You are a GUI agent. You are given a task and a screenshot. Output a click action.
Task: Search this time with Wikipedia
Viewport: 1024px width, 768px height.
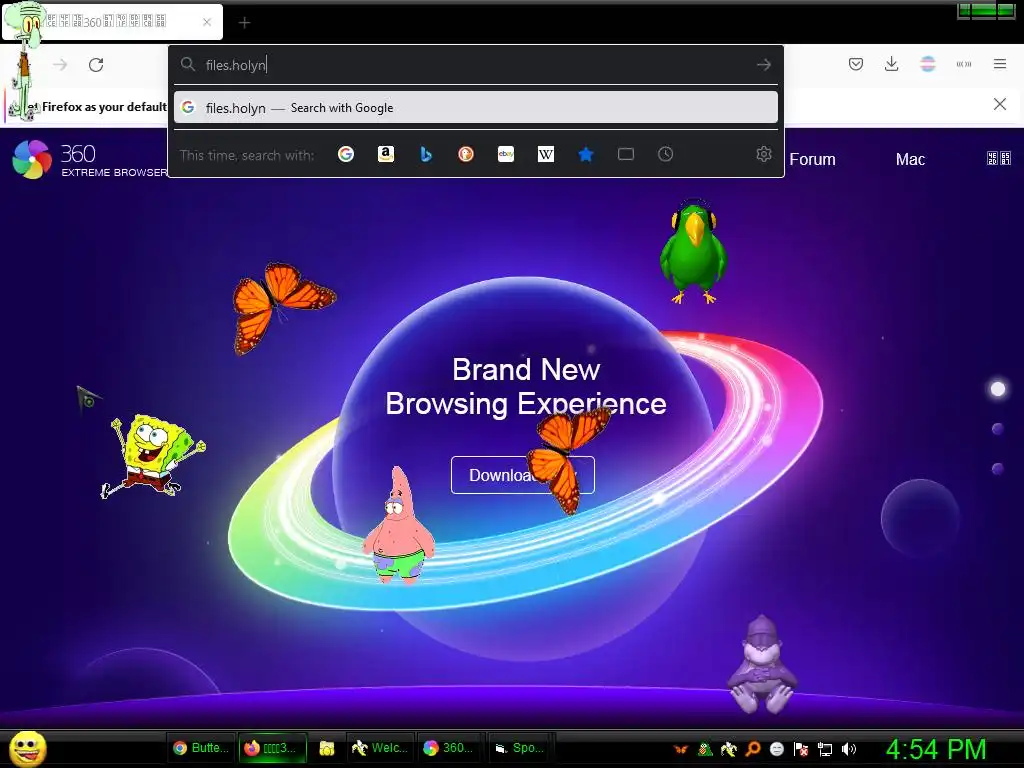pos(545,154)
